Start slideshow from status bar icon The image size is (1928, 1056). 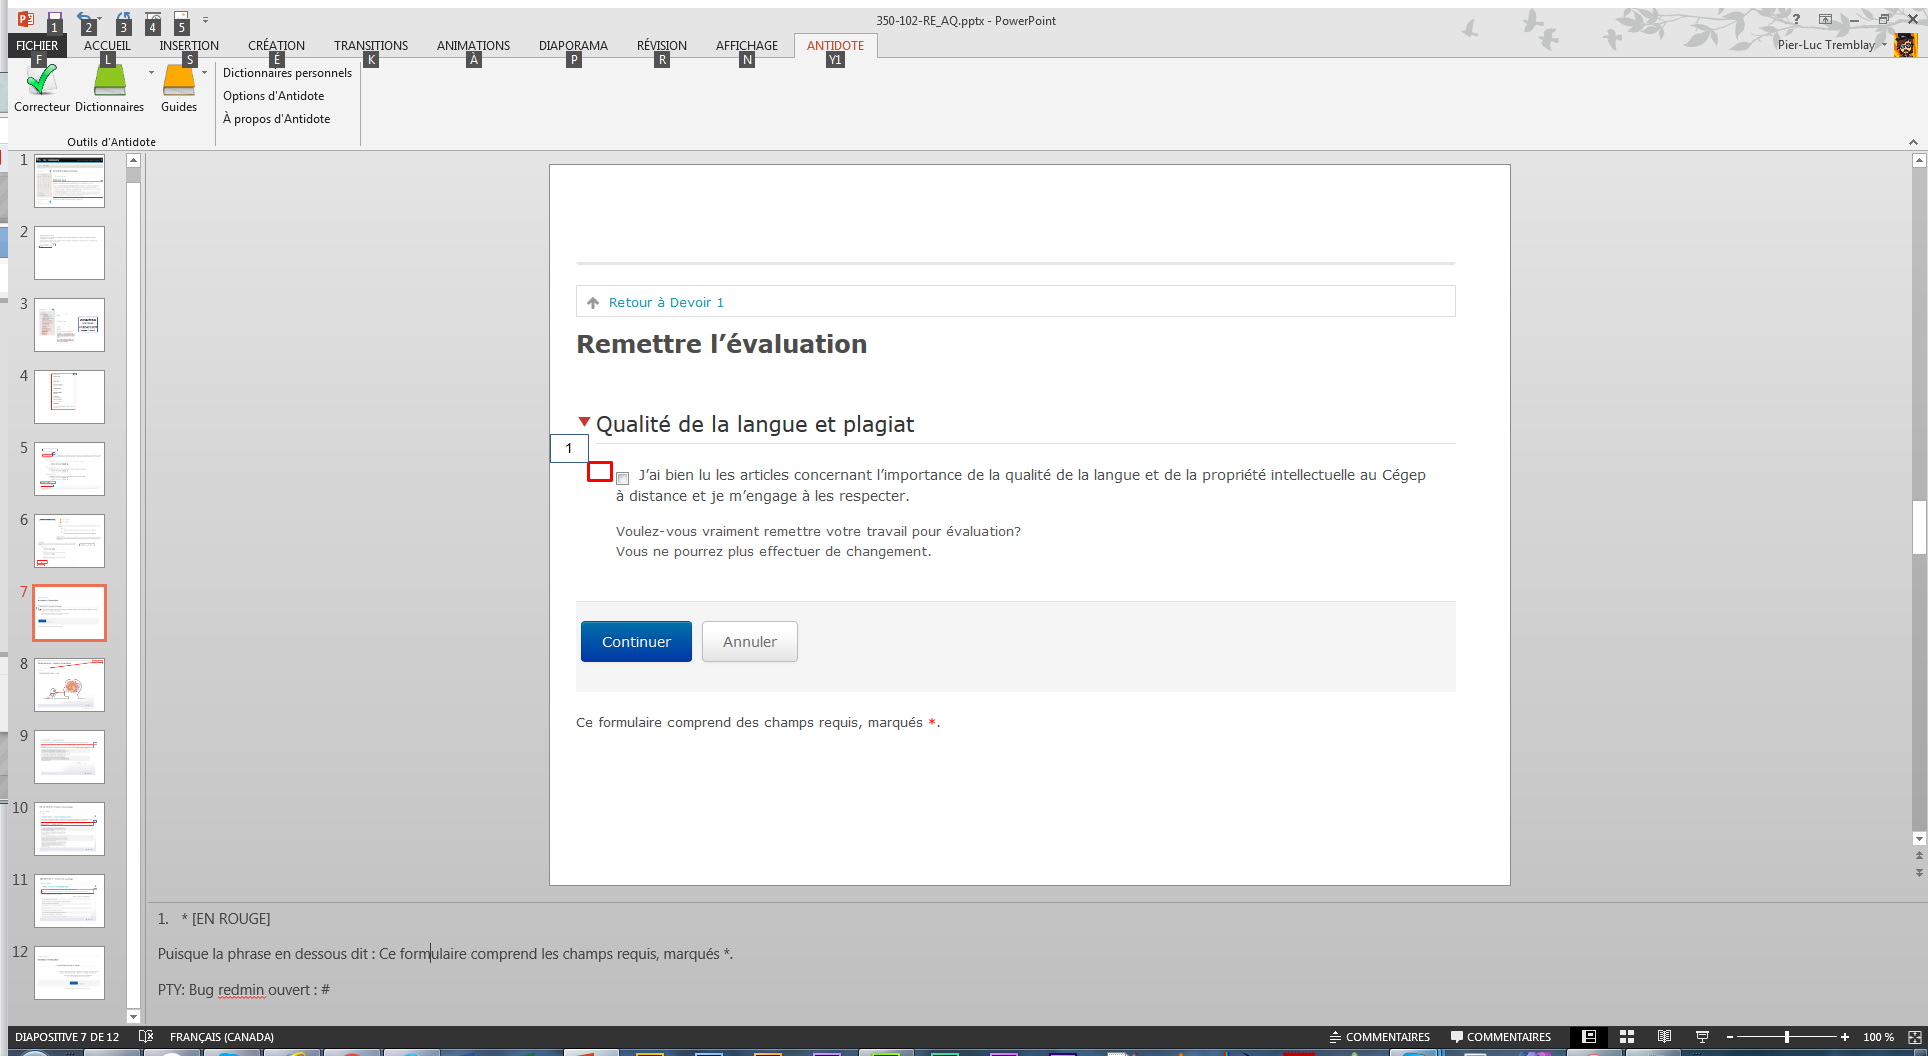[x=1702, y=1037]
